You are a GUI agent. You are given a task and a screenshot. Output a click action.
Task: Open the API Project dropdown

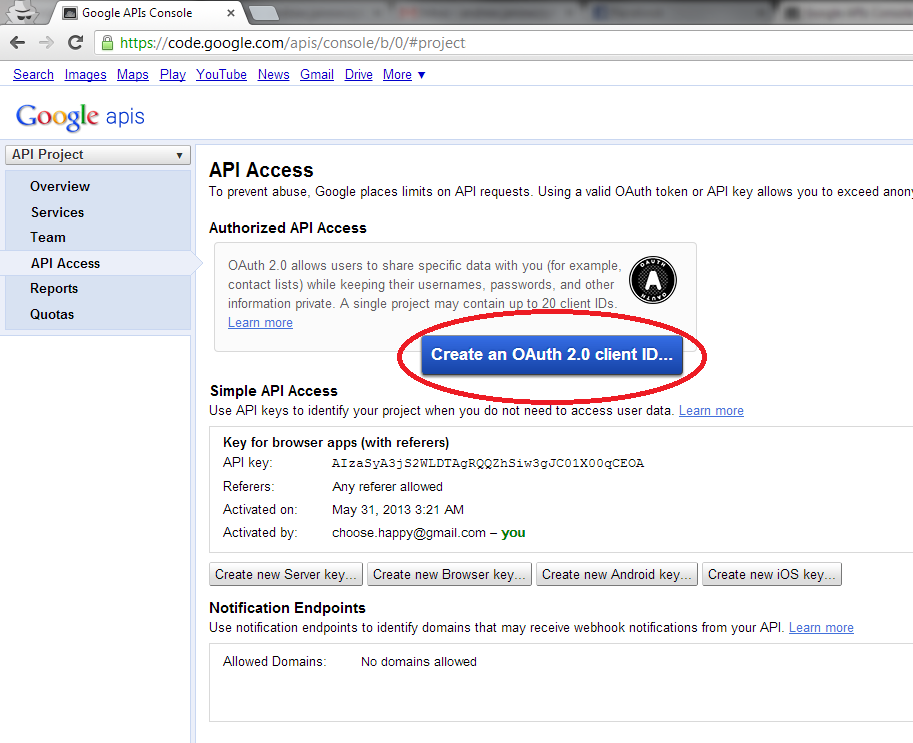(x=97, y=155)
